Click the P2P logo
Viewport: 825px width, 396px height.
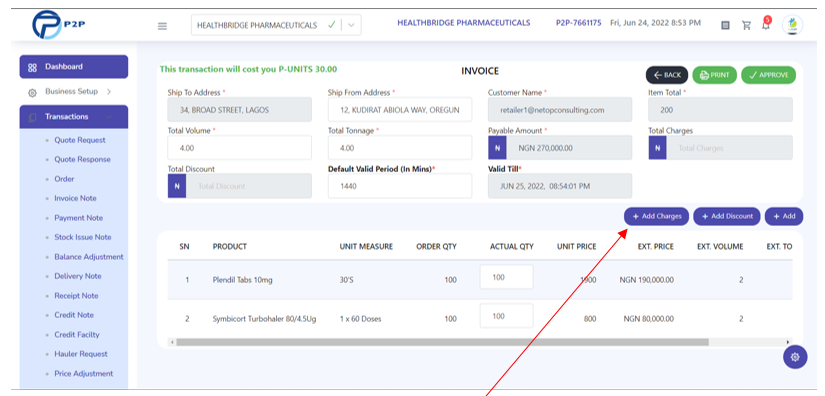(54, 25)
